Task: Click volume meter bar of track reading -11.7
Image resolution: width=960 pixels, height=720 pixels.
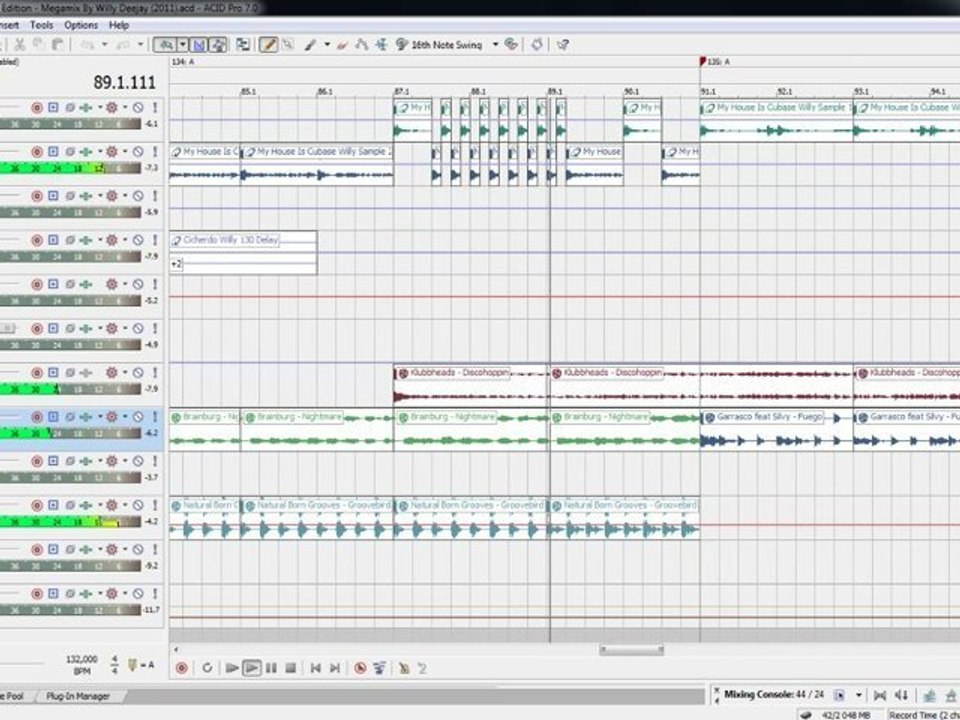Action: pyautogui.click(x=70, y=610)
